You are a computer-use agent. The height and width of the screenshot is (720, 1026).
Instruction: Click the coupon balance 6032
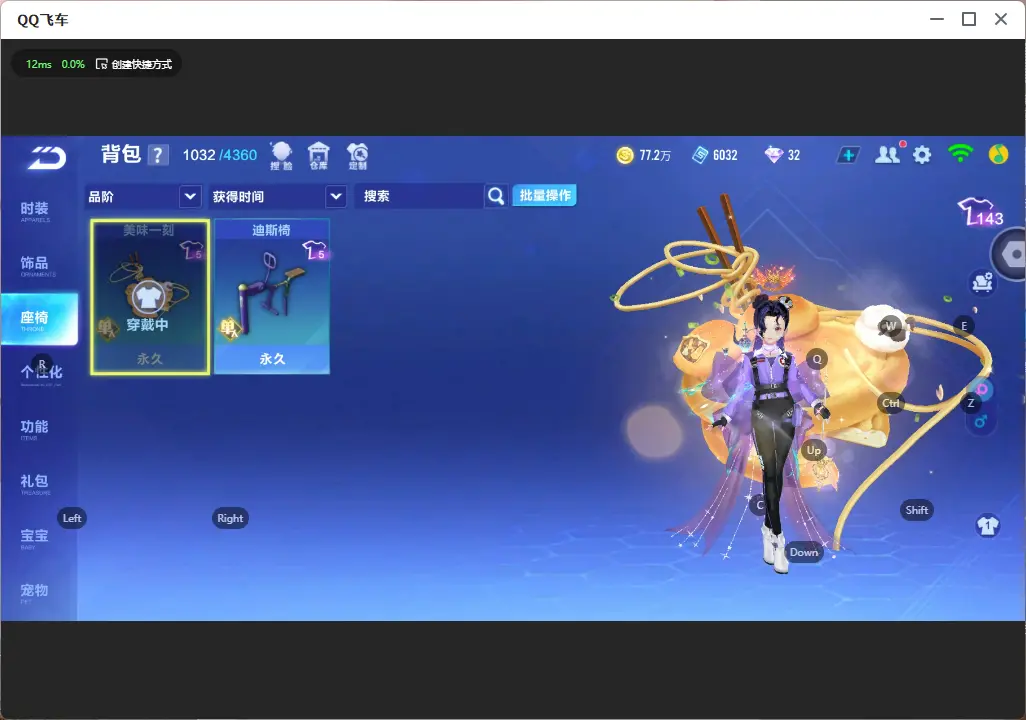(715, 155)
